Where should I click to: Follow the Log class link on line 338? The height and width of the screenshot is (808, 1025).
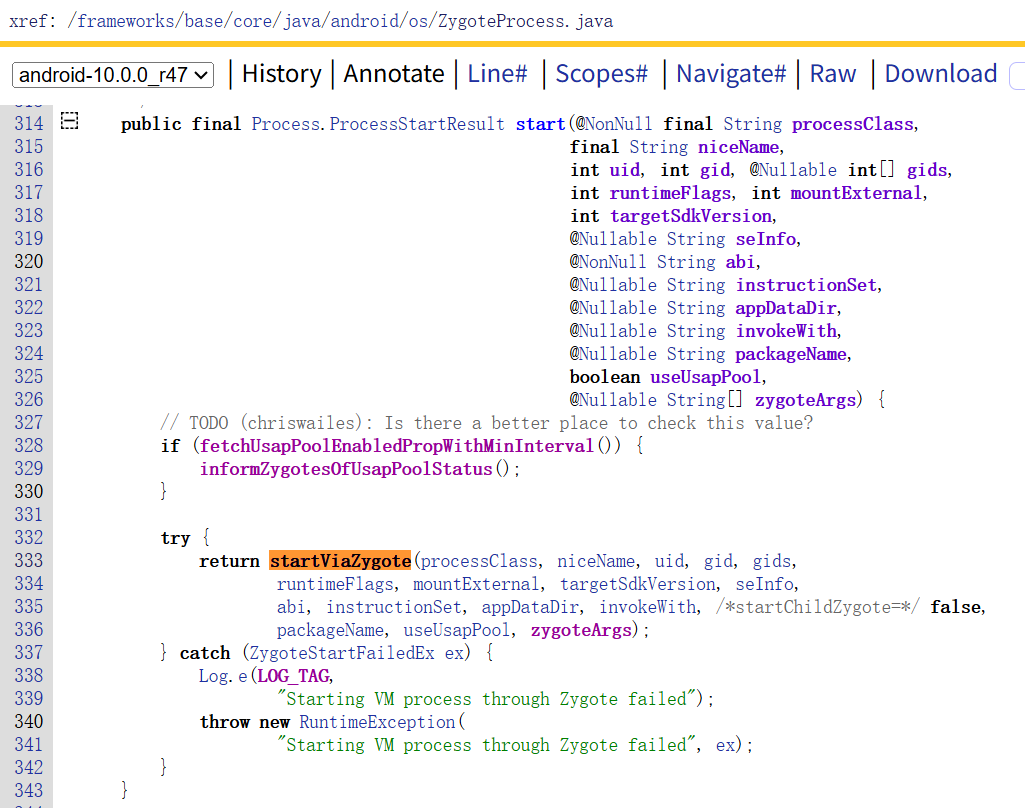coord(214,675)
